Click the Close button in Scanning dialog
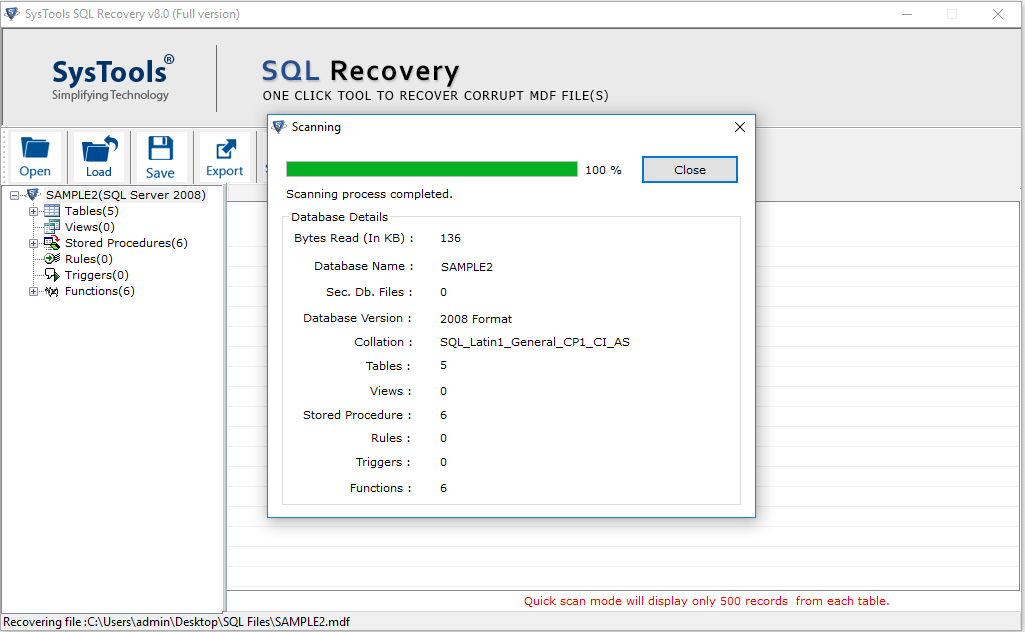The height and width of the screenshot is (632, 1025). [x=690, y=170]
